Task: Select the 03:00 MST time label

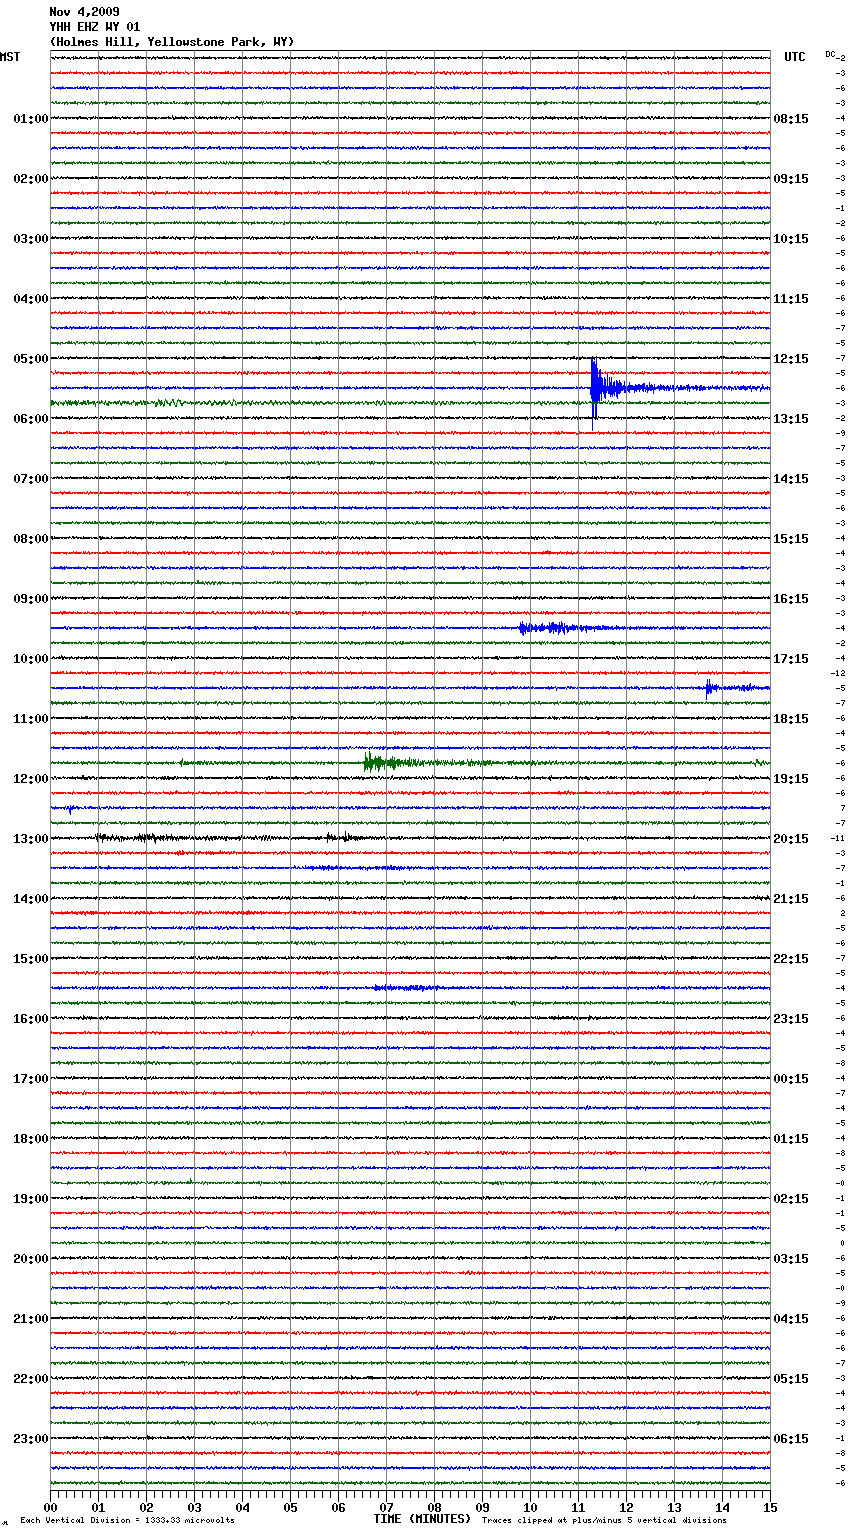Action: 31,239
